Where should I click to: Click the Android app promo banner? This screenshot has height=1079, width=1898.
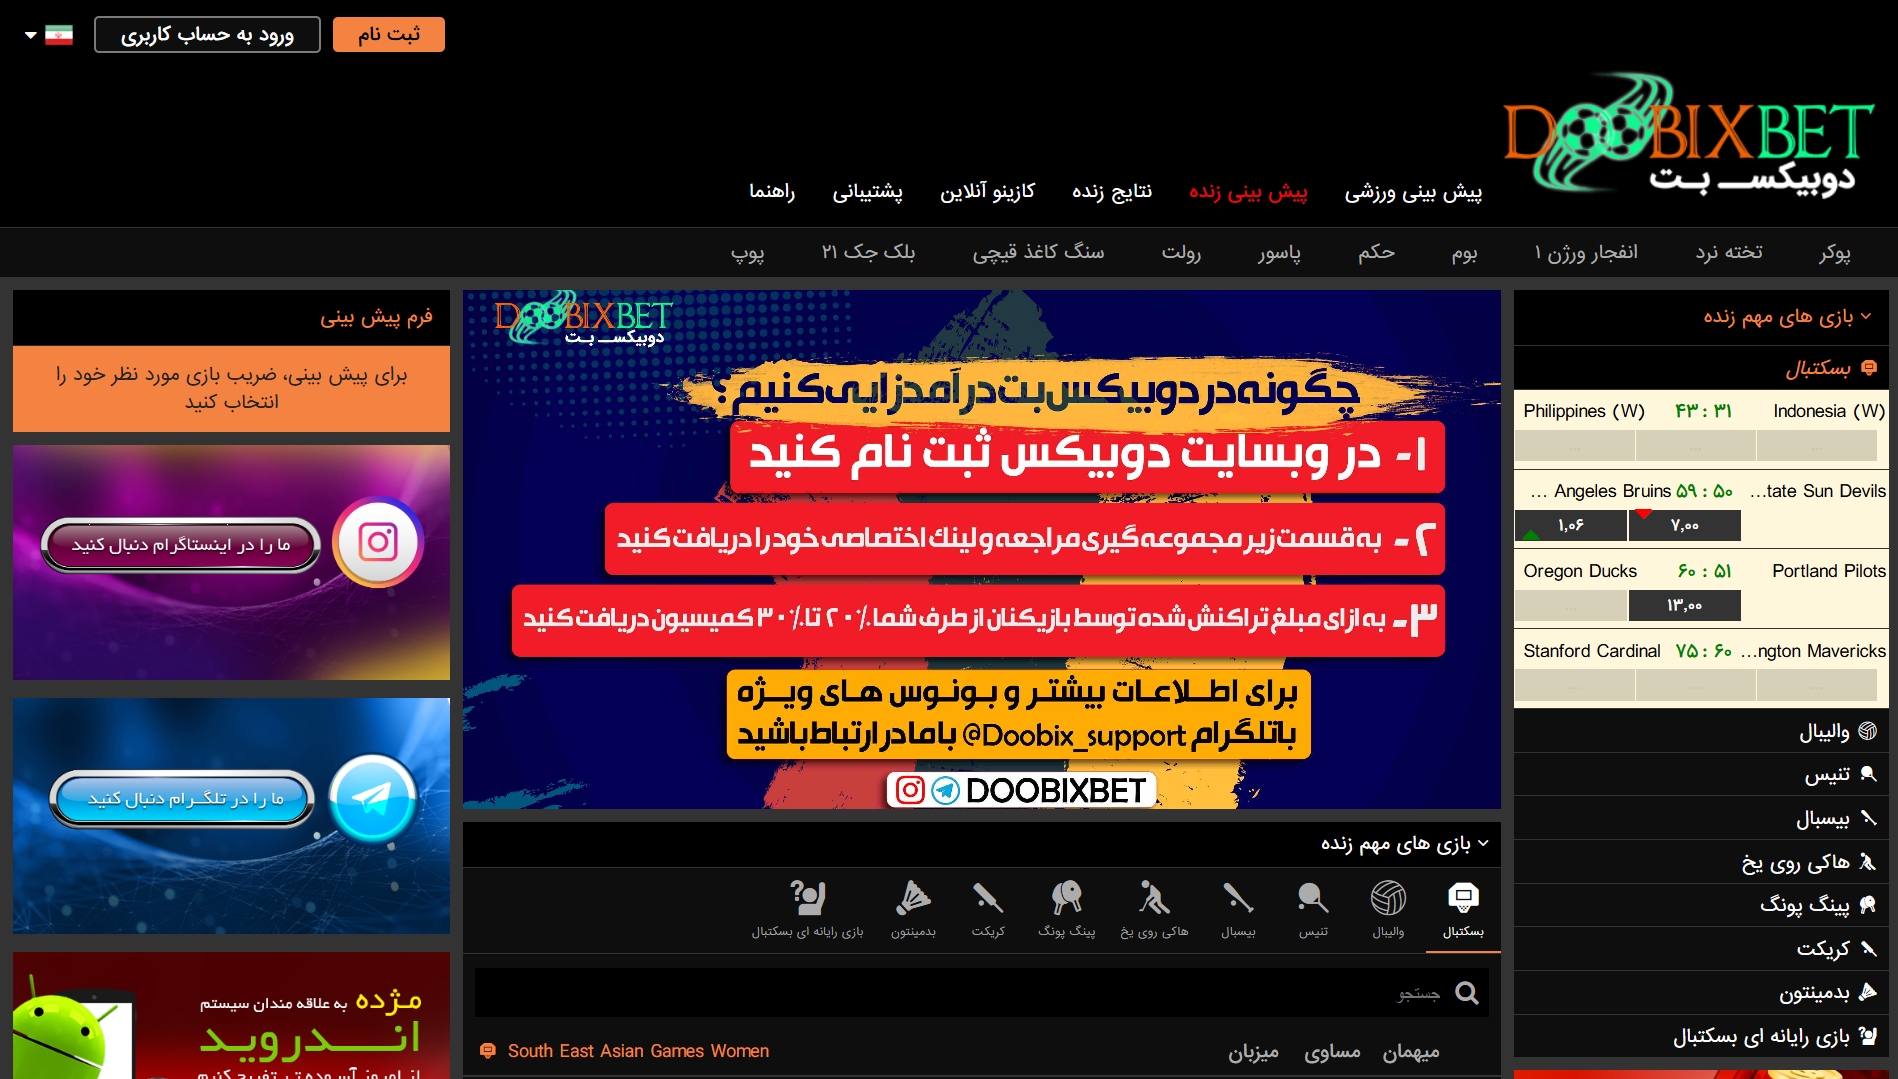point(231,1015)
